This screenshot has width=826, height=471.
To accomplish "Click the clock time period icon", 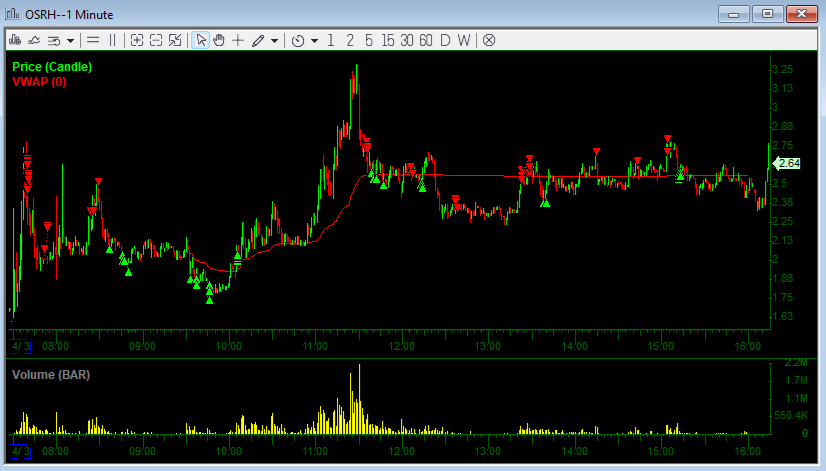I will [x=298, y=41].
